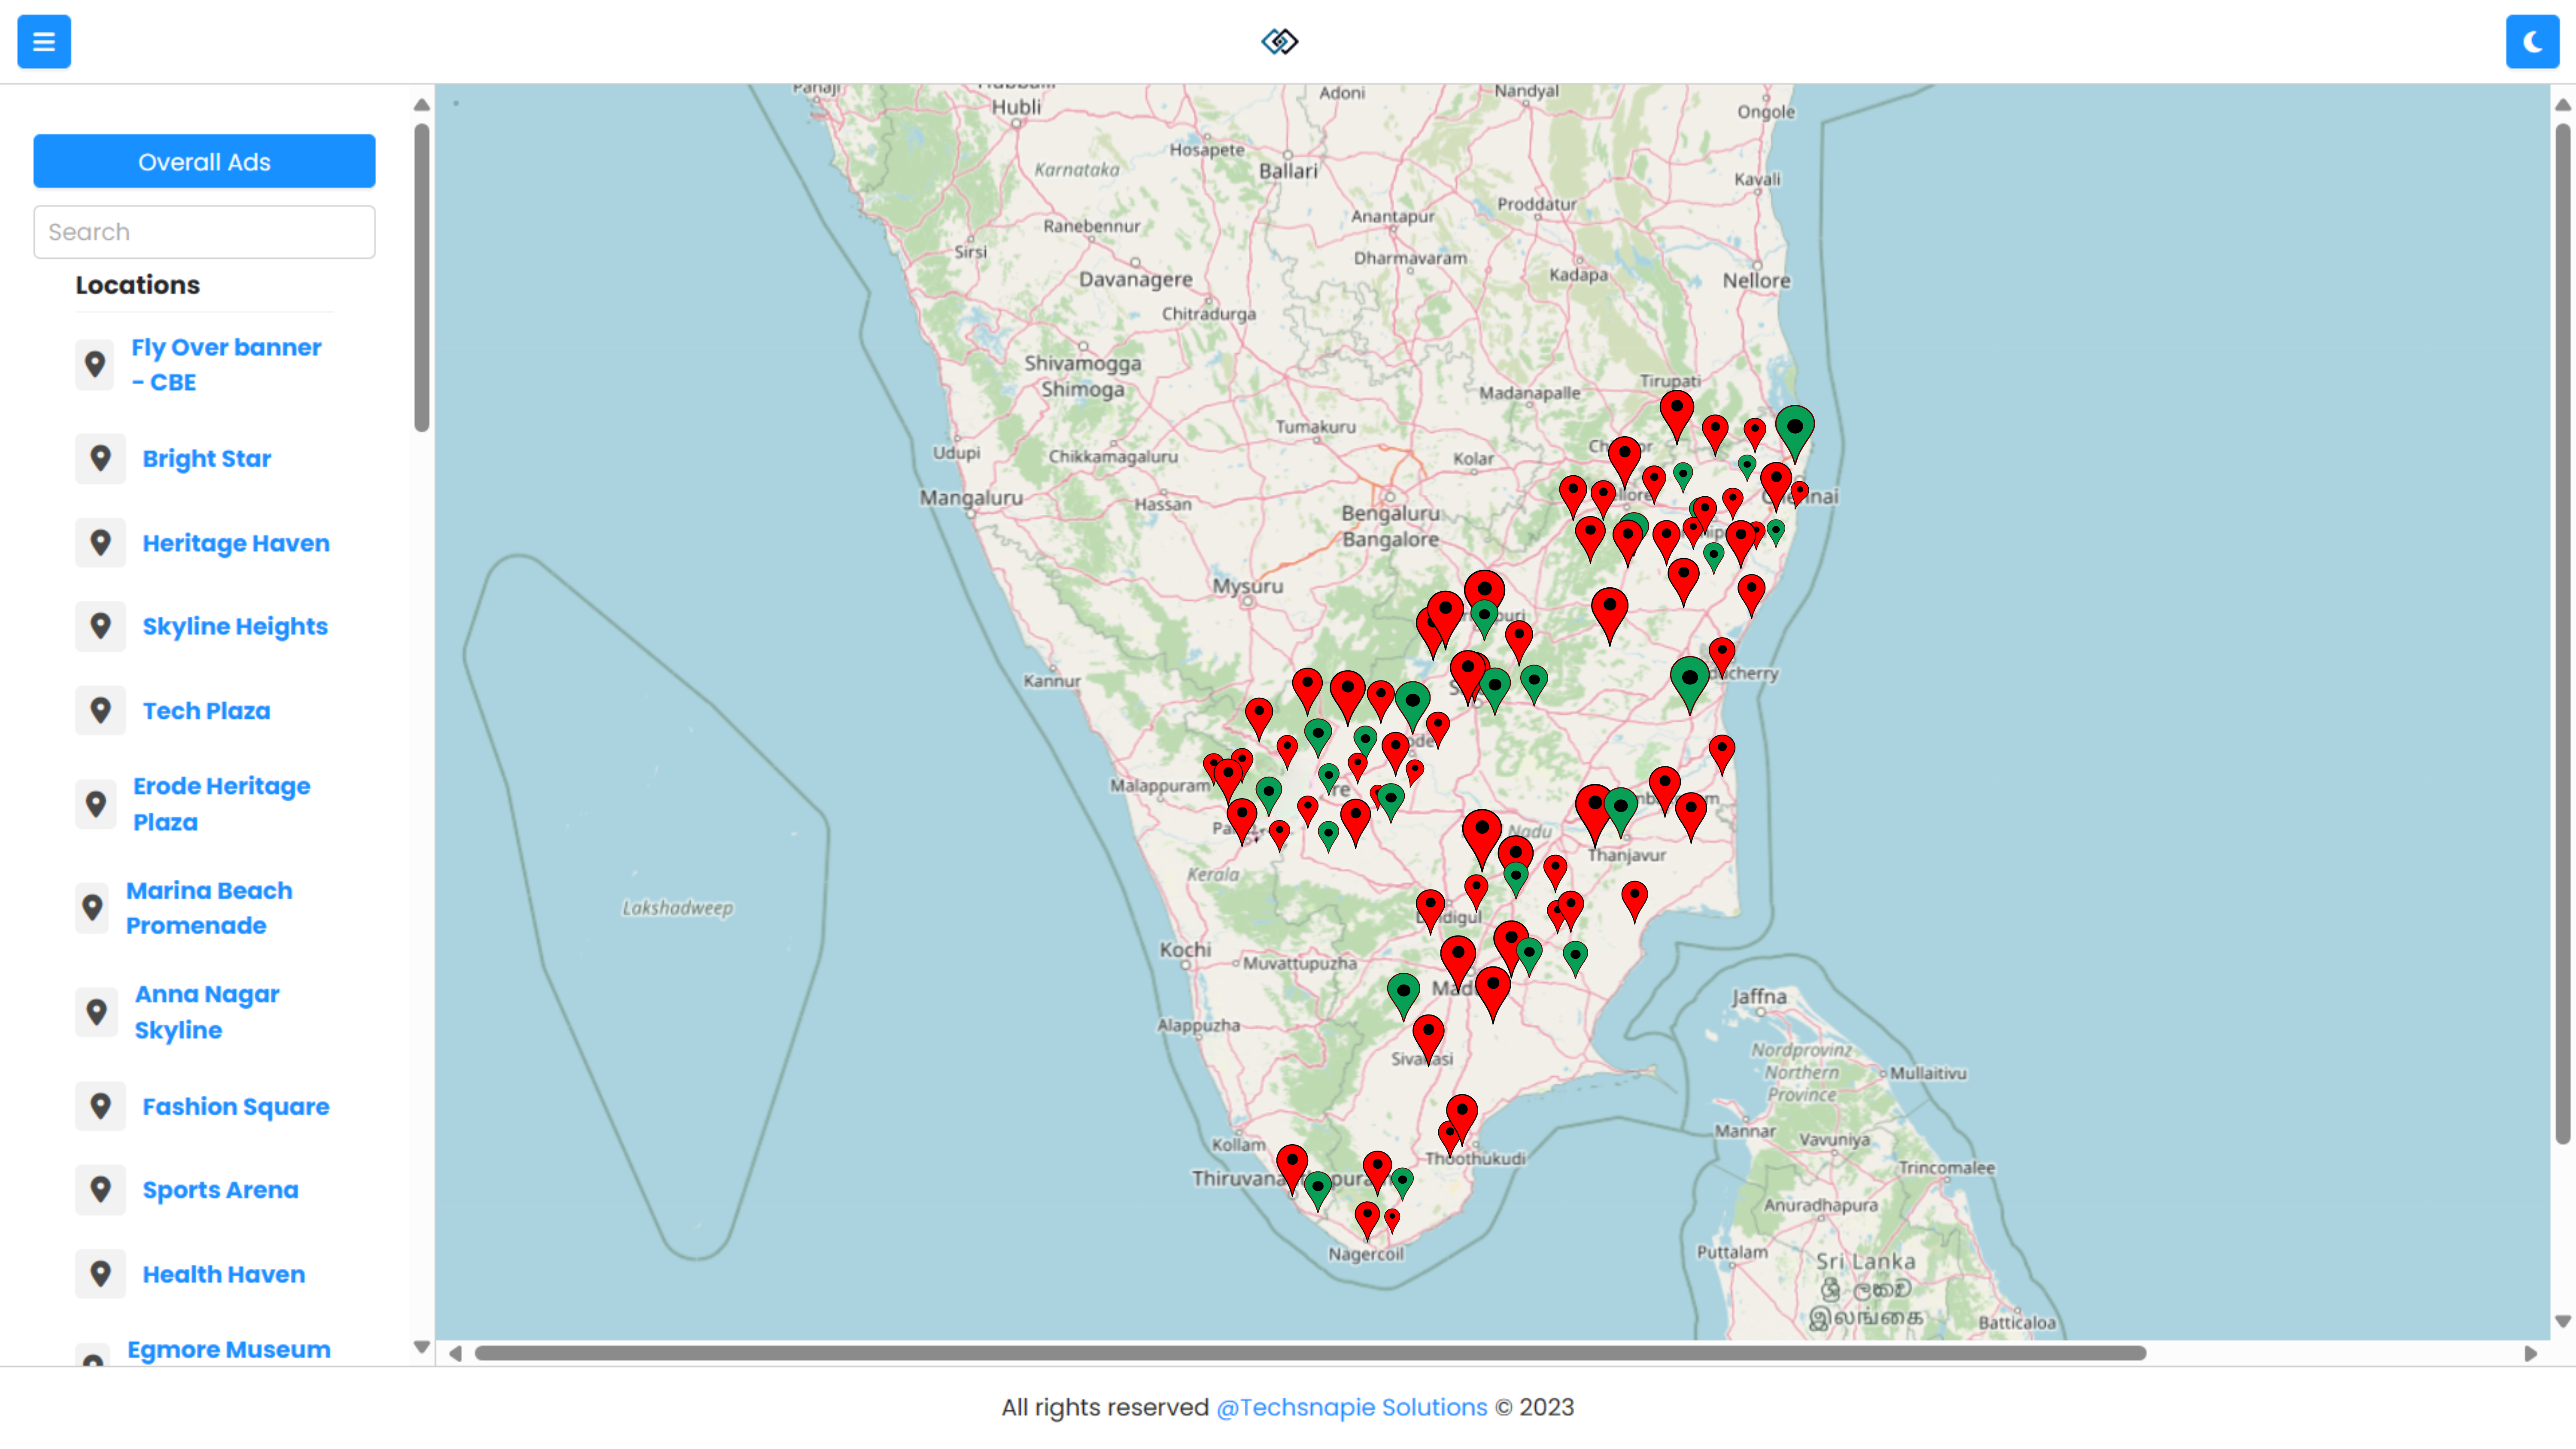The image size is (2576, 1449).
Task: Open Erode Heritage Plaza location
Action: (221, 804)
